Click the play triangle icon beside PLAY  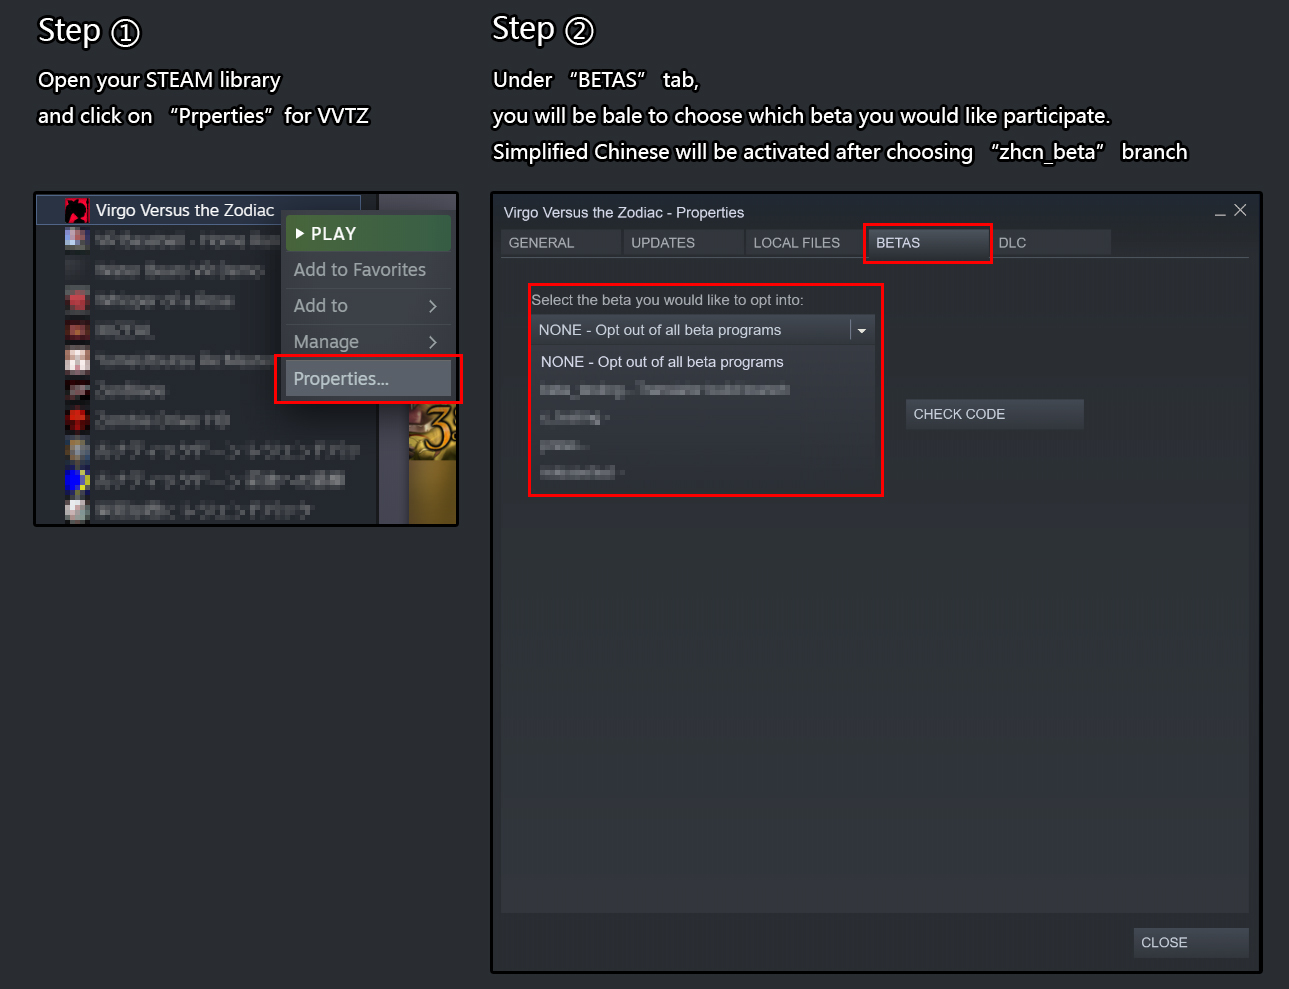click(300, 233)
